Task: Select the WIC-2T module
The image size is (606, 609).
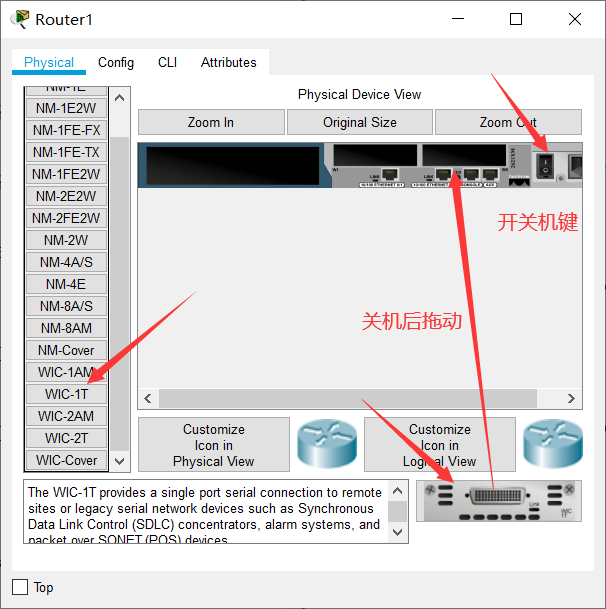Action: (66, 438)
